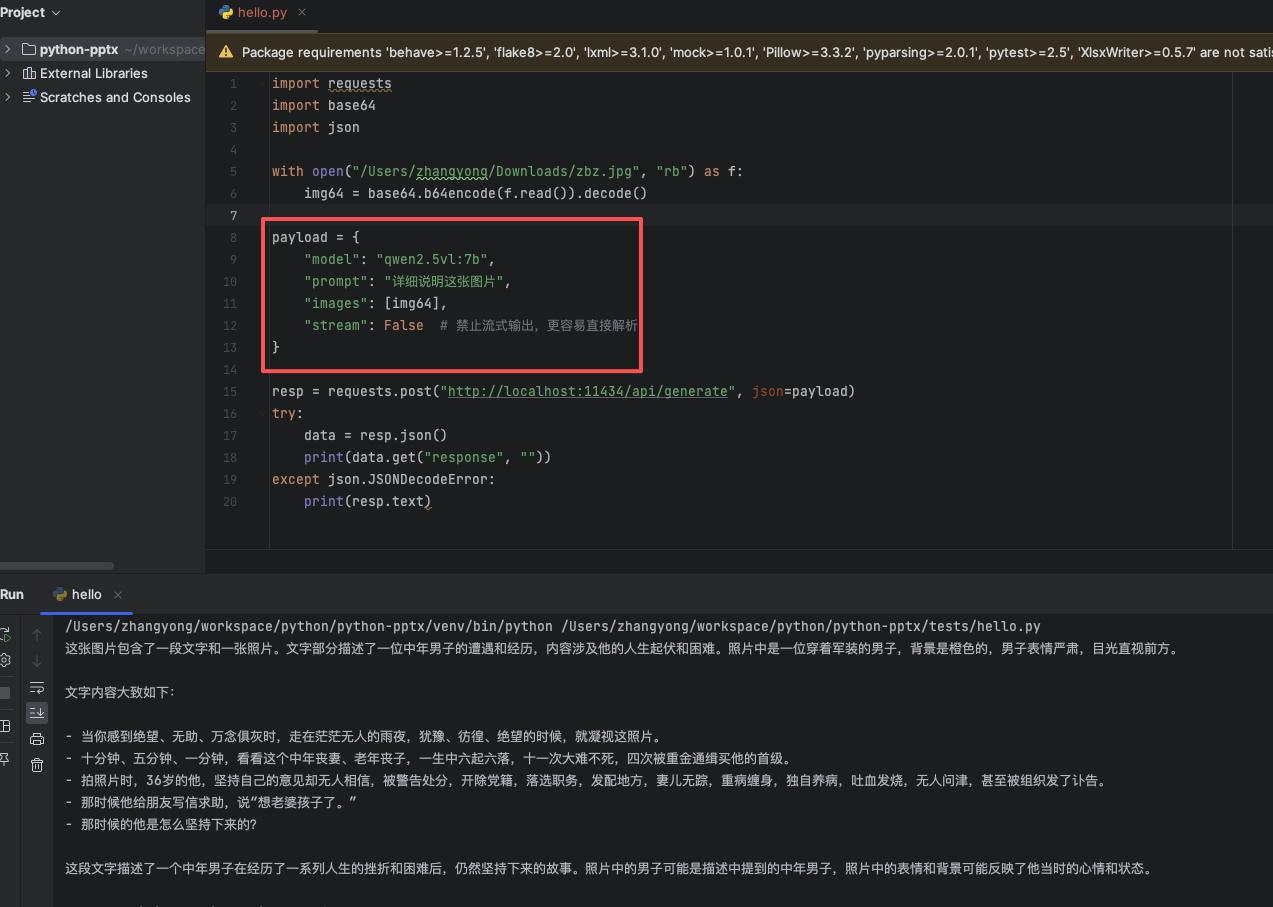Stop the running process

[4, 693]
